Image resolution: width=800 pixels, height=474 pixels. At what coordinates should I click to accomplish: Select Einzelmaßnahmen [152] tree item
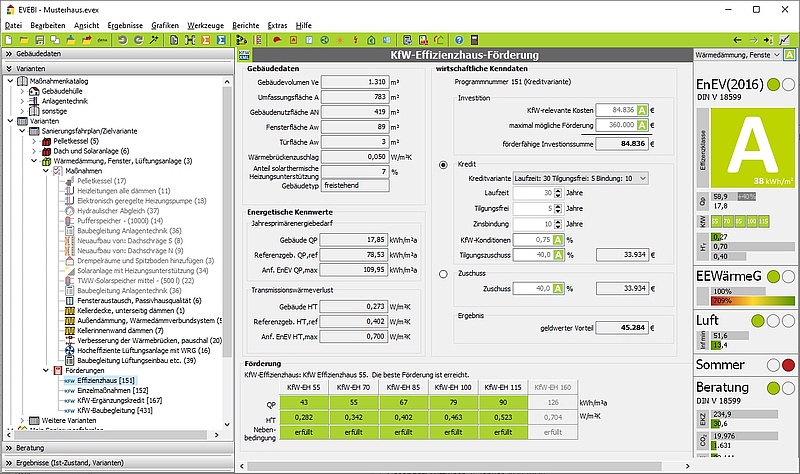click(113, 390)
